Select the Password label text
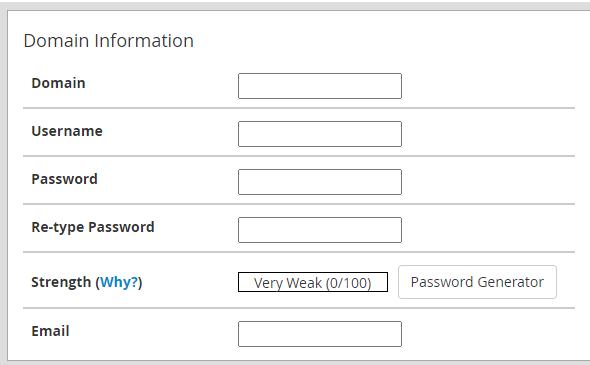Screen dimensions: 590x365 click(64, 179)
